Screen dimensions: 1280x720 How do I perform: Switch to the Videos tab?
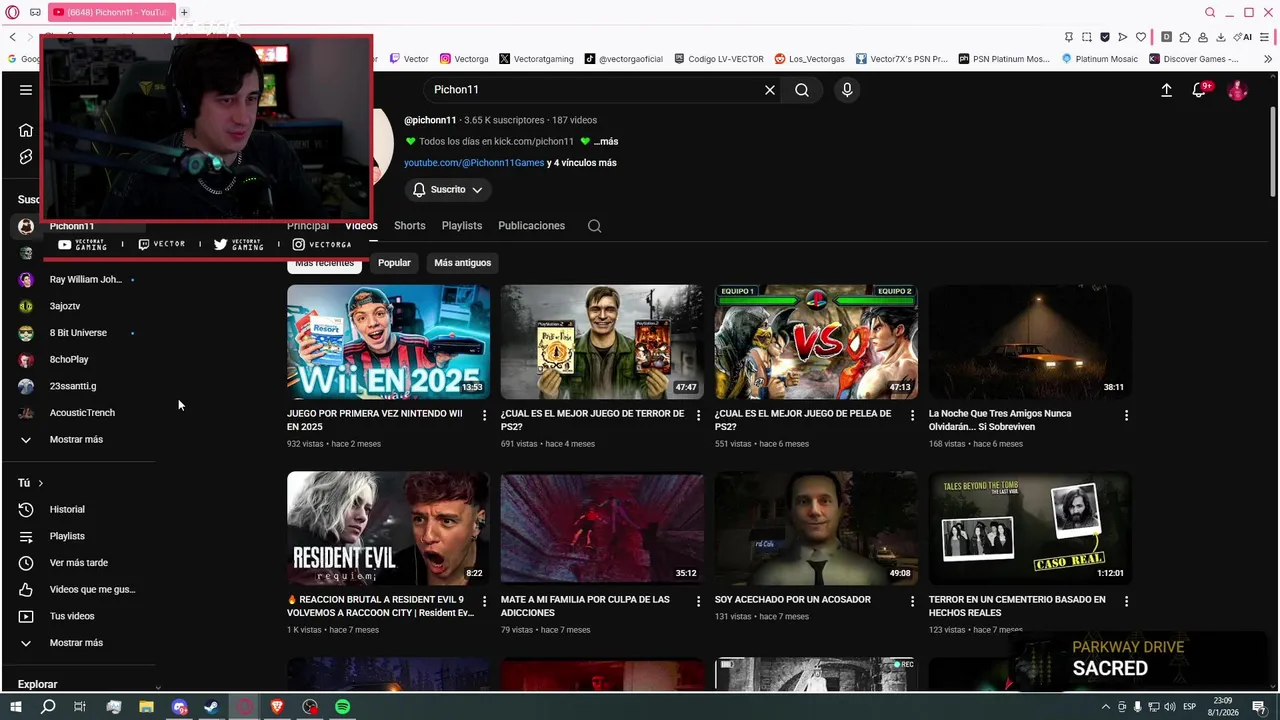[x=361, y=226]
